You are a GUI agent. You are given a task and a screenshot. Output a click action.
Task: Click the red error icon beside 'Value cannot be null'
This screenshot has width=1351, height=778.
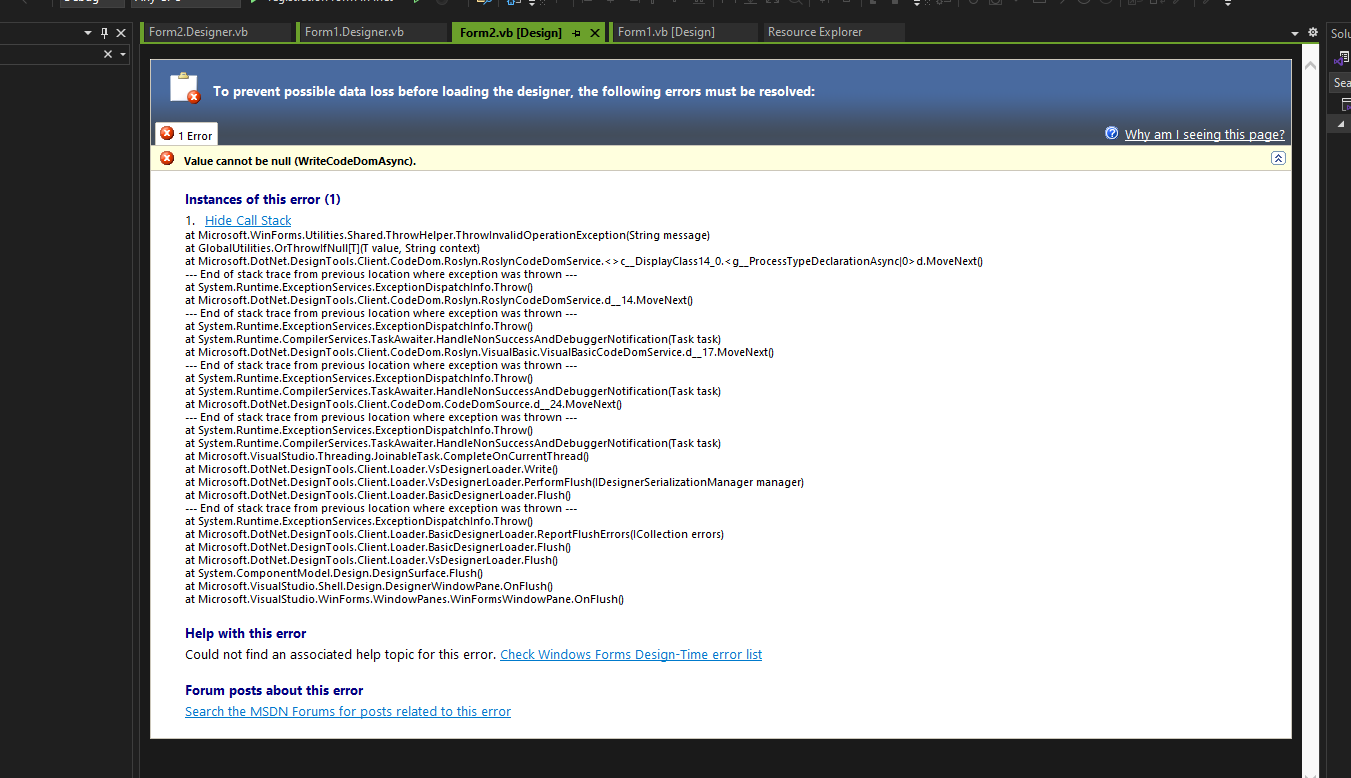(167, 159)
